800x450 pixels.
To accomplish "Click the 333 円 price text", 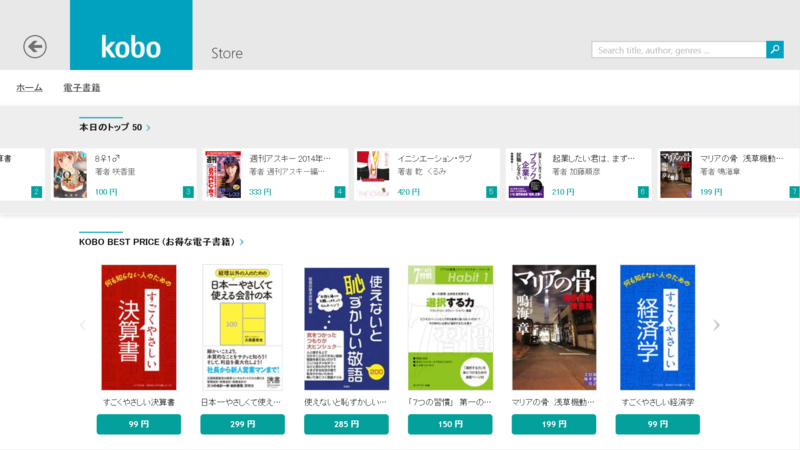I will (x=260, y=192).
